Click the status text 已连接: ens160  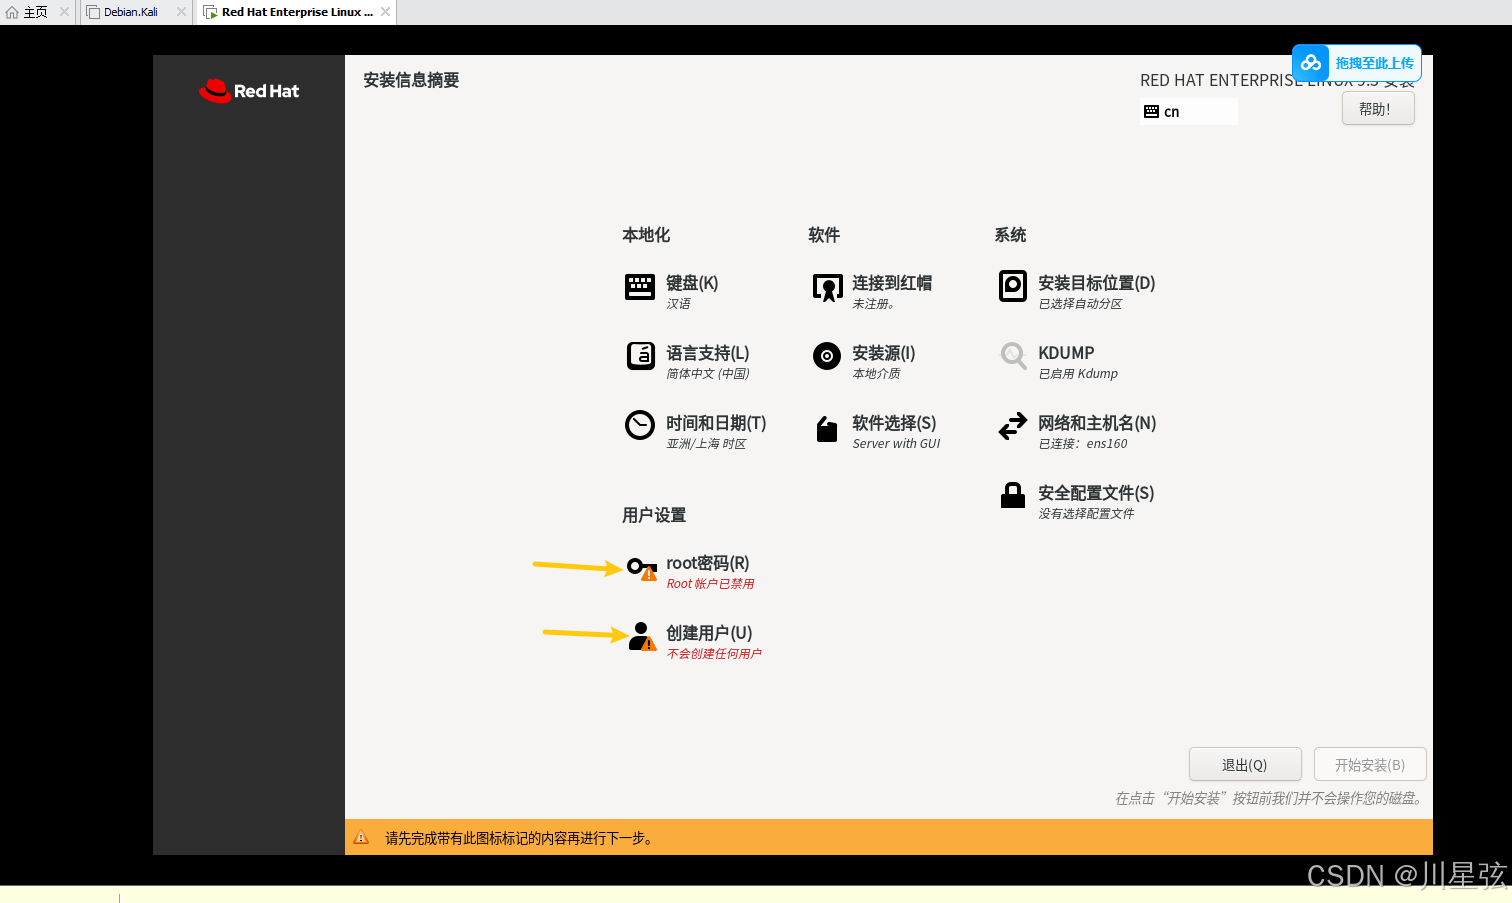click(x=1083, y=444)
